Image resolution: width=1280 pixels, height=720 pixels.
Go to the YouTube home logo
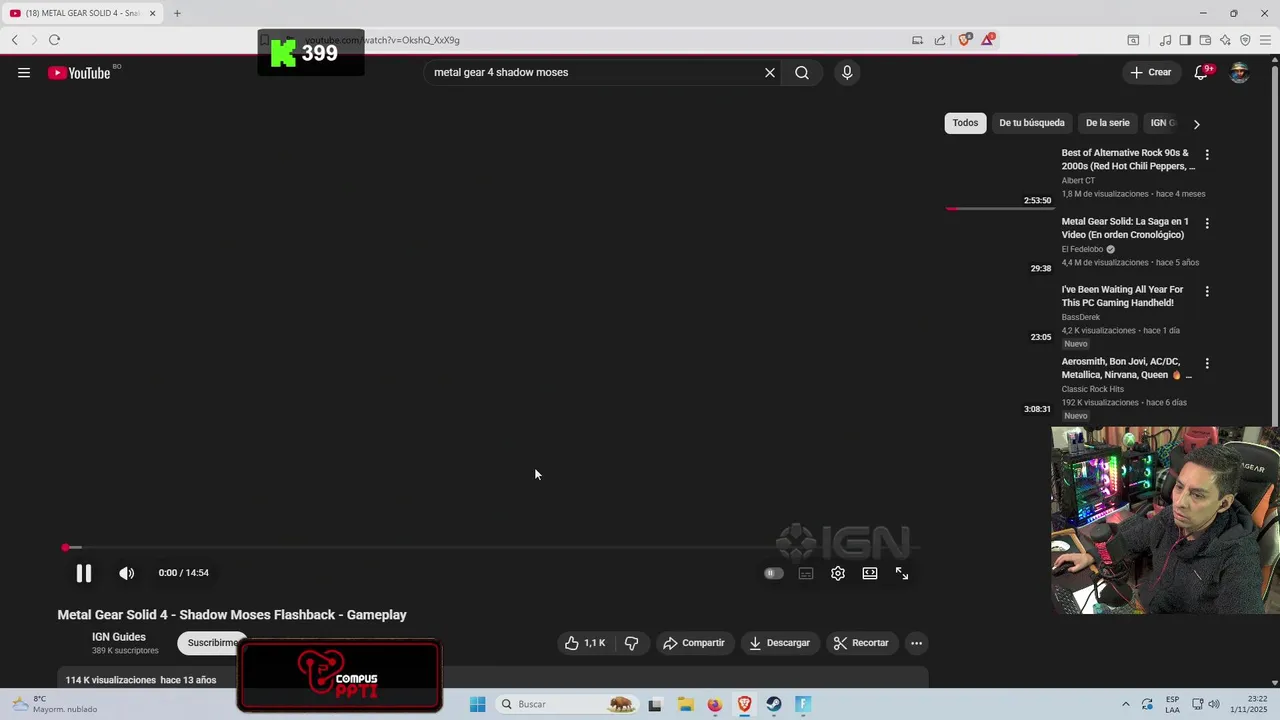(79, 73)
